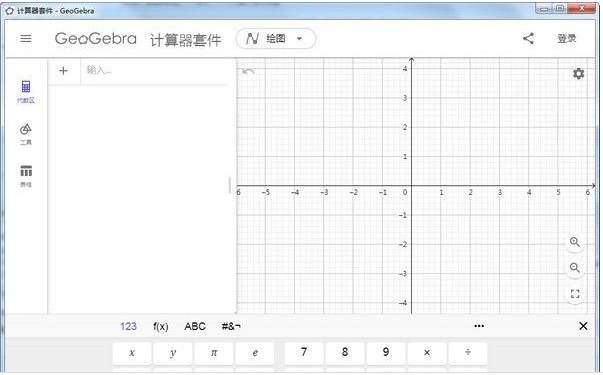The height and width of the screenshot is (375, 603).
Task: Switch to the Tools panel icon
Action: coord(26,129)
